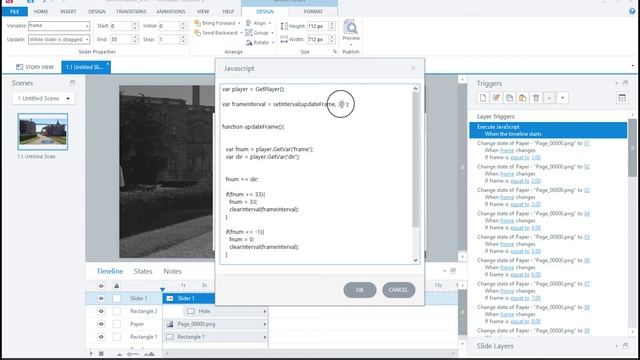Open the INSERT ribbon tab
This screenshot has width=640, height=360.
(x=68, y=11)
